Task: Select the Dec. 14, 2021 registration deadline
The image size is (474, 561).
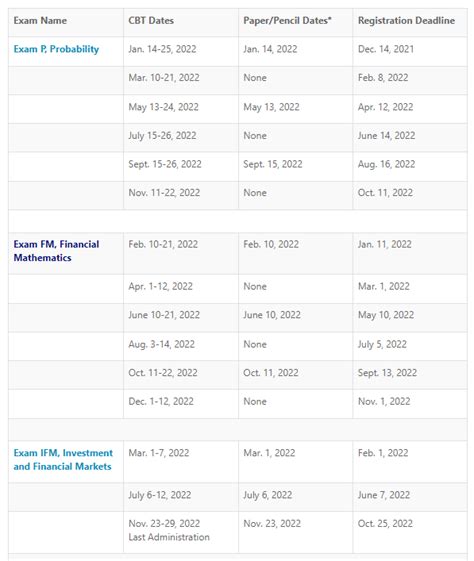Action: tap(386, 49)
